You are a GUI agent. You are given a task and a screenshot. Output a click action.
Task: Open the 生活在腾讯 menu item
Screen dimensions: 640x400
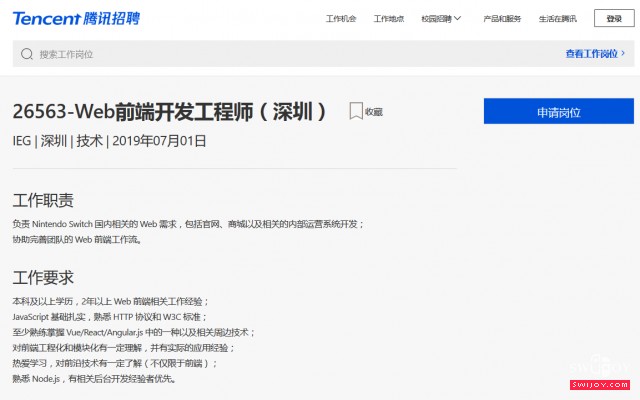tap(558, 19)
